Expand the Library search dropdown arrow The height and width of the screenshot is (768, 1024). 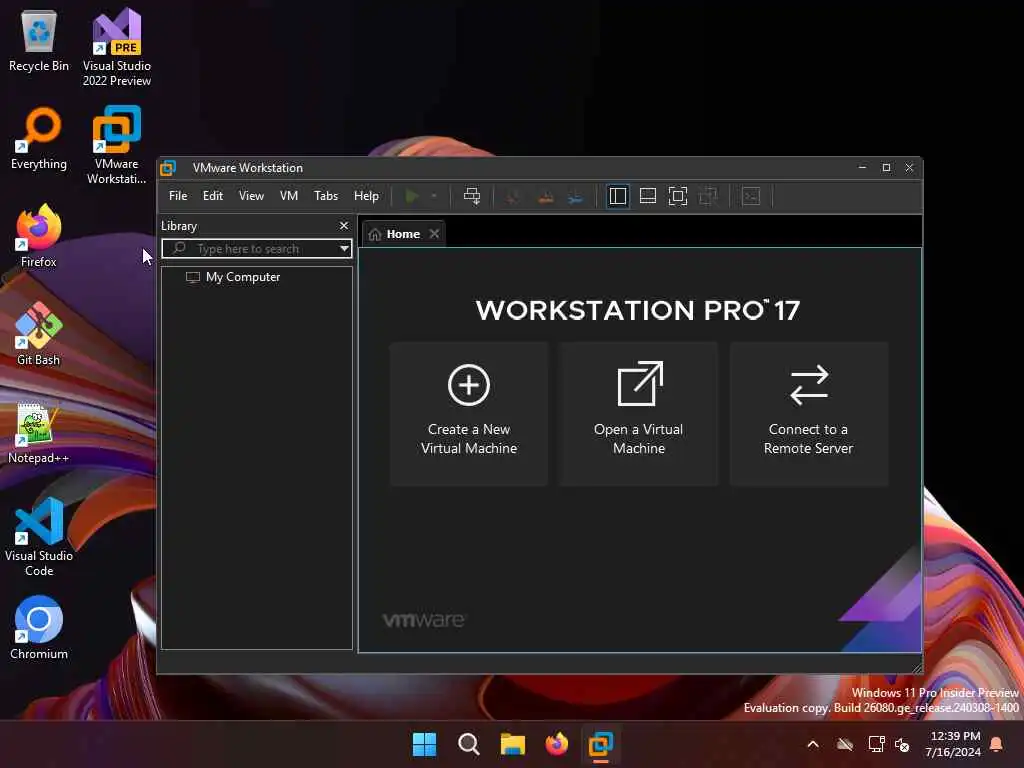344,249
